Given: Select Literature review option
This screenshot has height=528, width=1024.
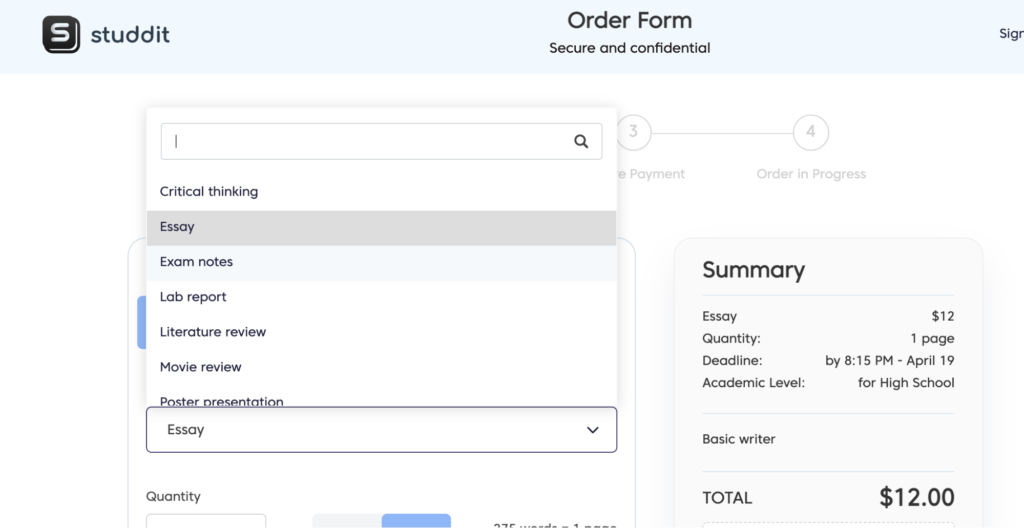Looking at the screenshot, I should (x=381, y=332).
